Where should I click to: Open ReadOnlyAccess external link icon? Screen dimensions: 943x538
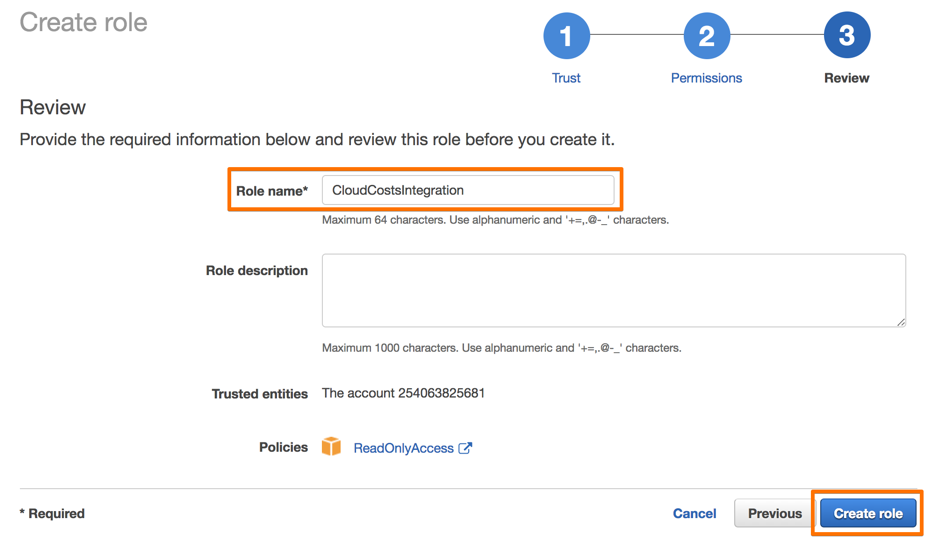(x=465, y=448)
